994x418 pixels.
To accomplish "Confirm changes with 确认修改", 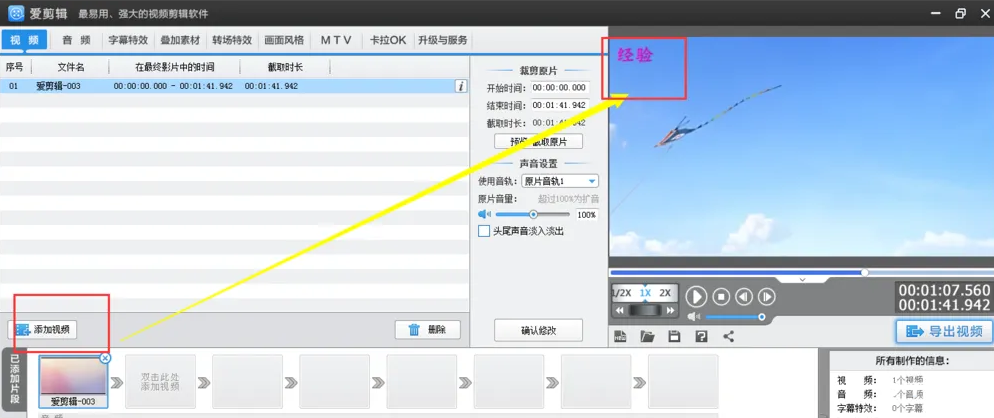I will tap(538, 330).
